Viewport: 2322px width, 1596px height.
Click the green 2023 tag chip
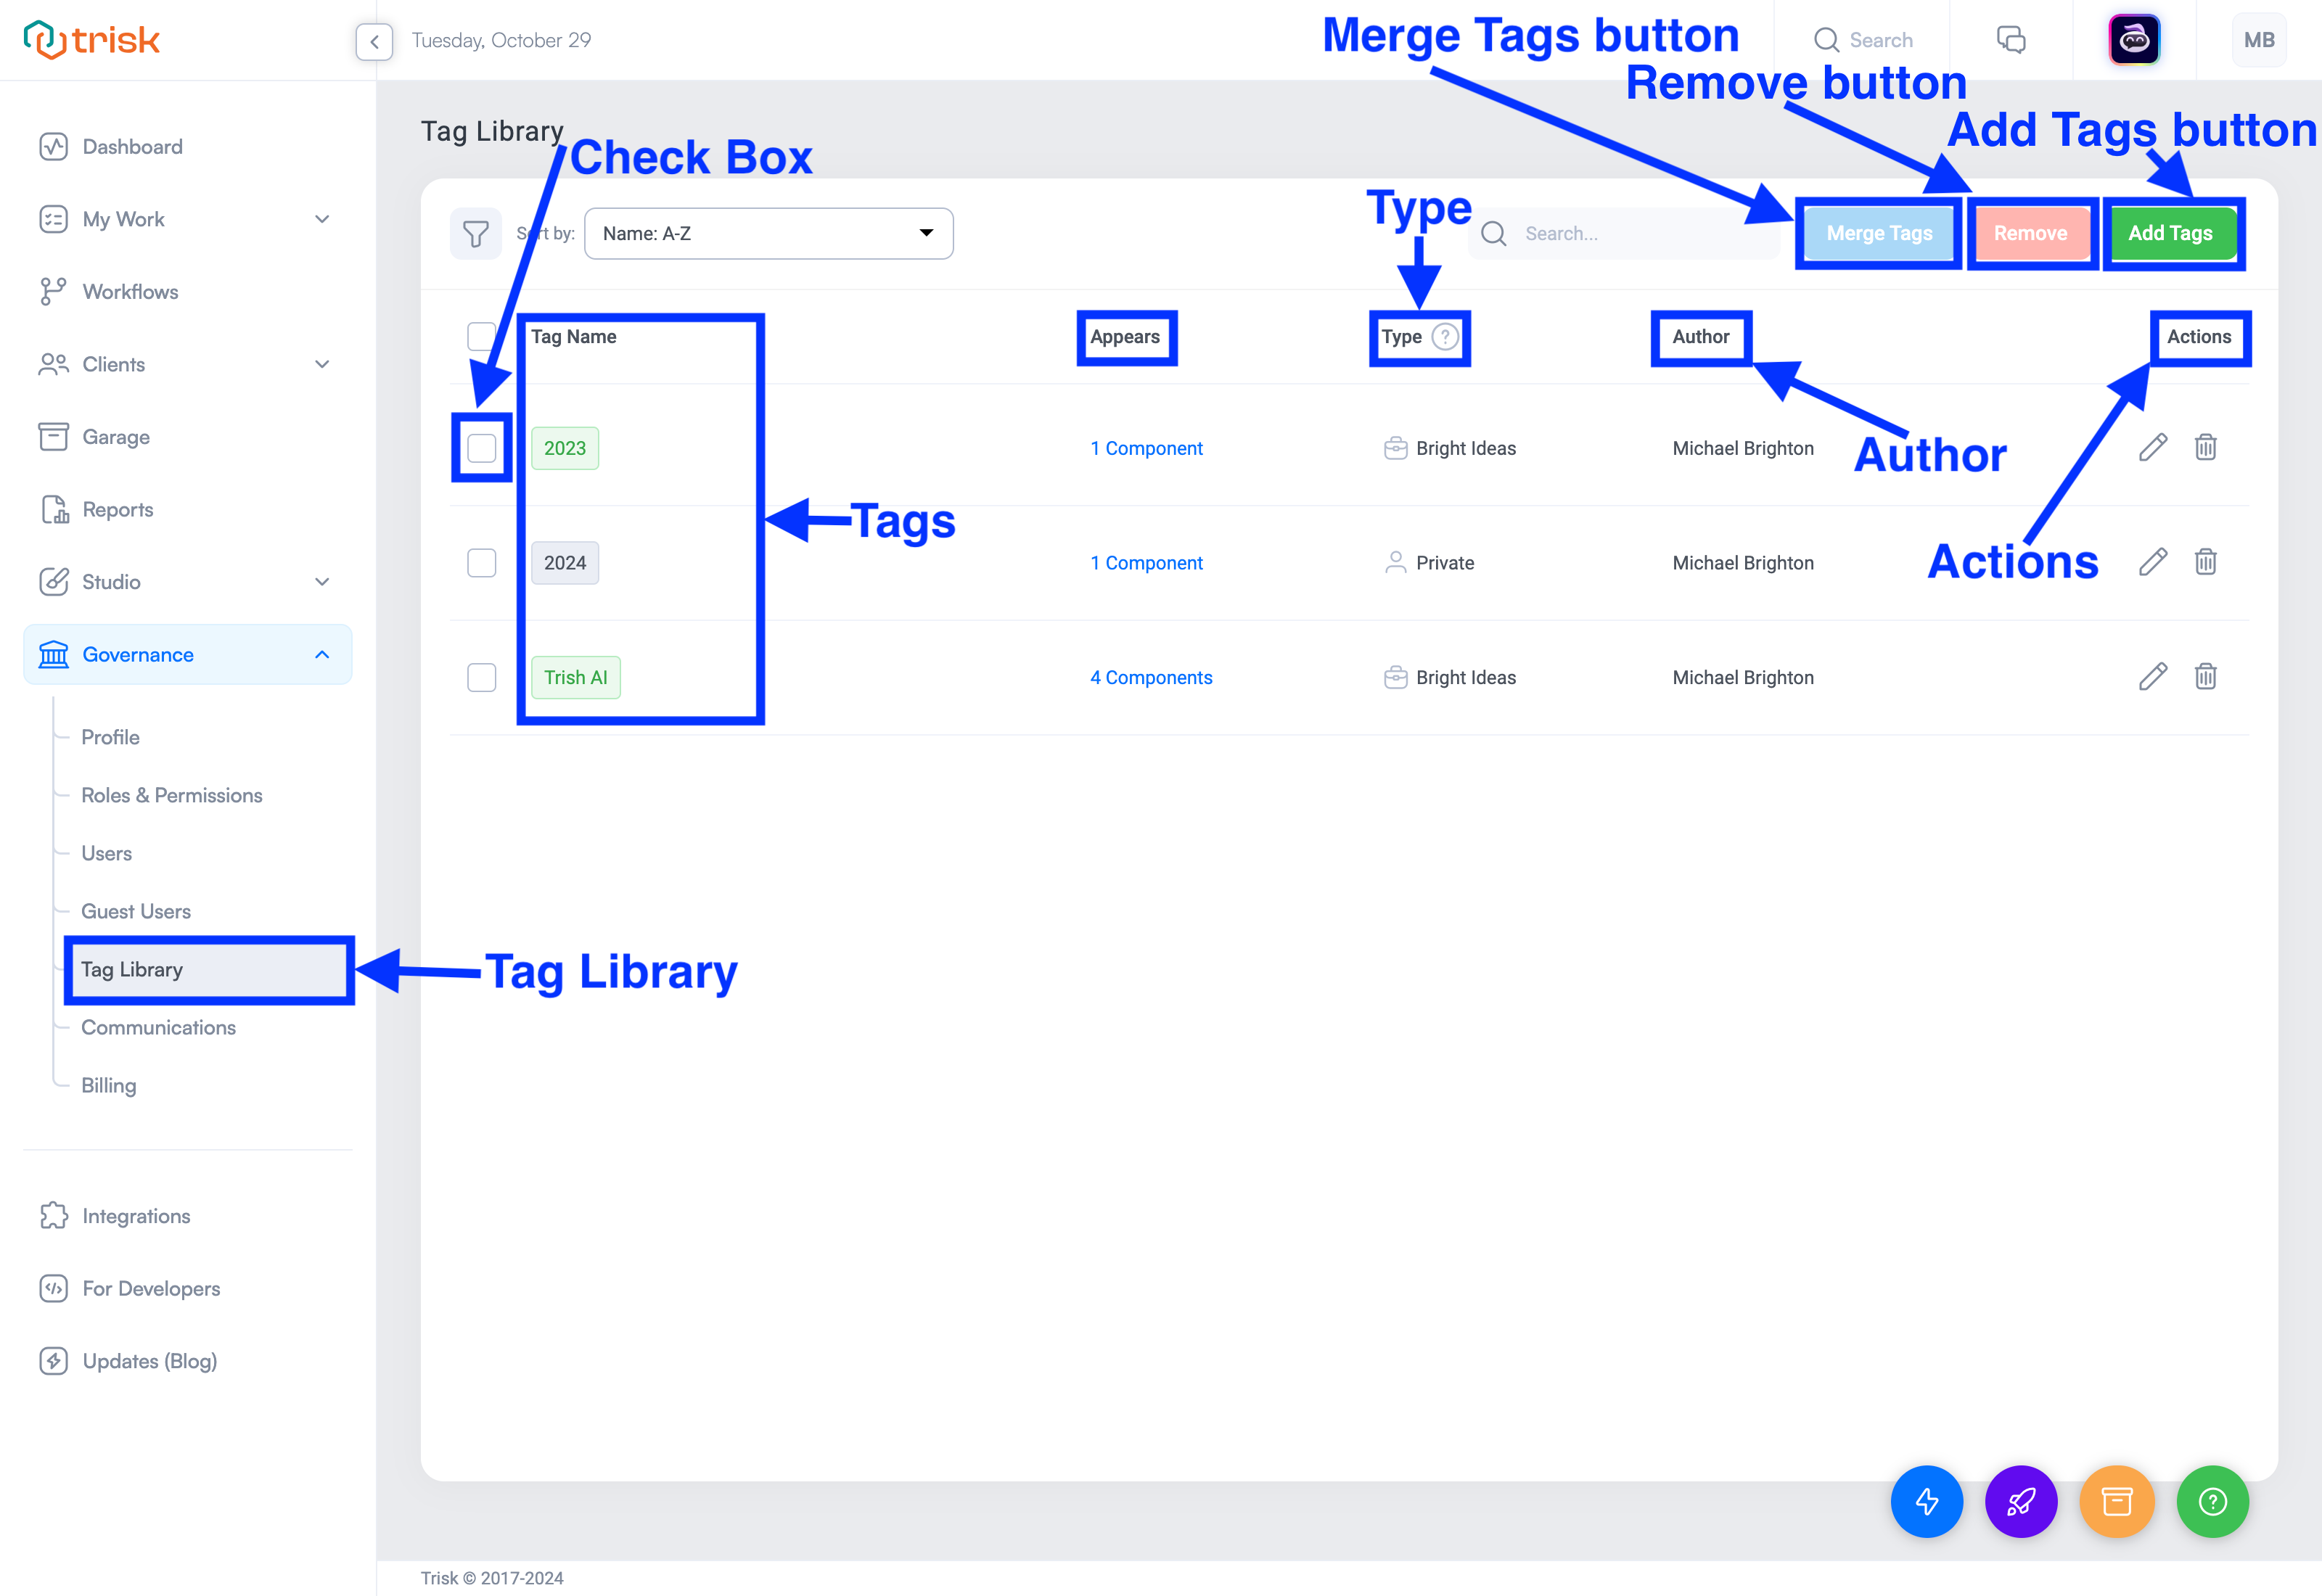coord(564,448)
